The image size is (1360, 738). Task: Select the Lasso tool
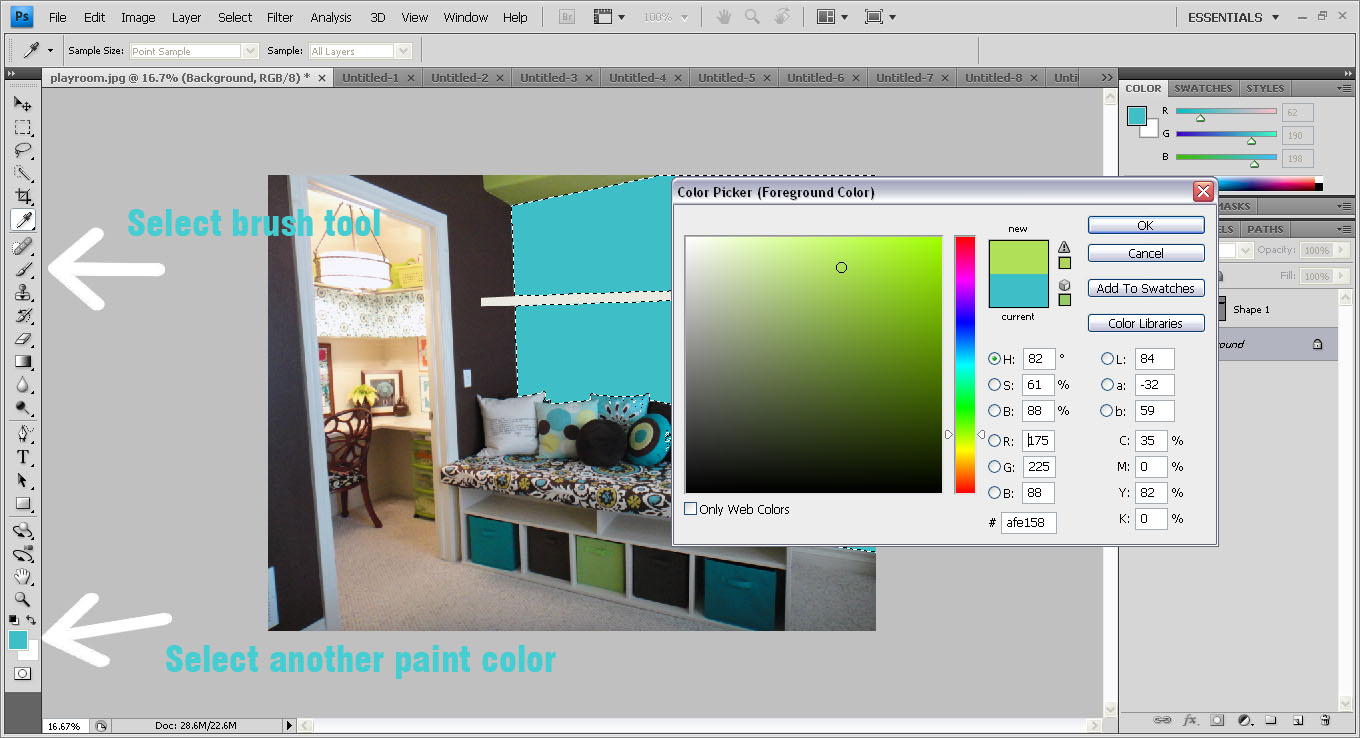point(22,150)
